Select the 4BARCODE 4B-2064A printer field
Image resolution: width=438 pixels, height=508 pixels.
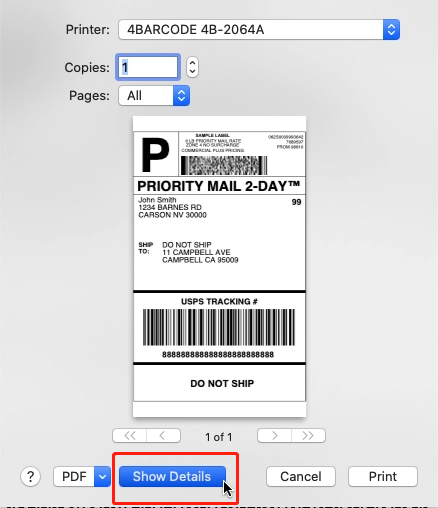pyautogui.click(x=259, y=30)
